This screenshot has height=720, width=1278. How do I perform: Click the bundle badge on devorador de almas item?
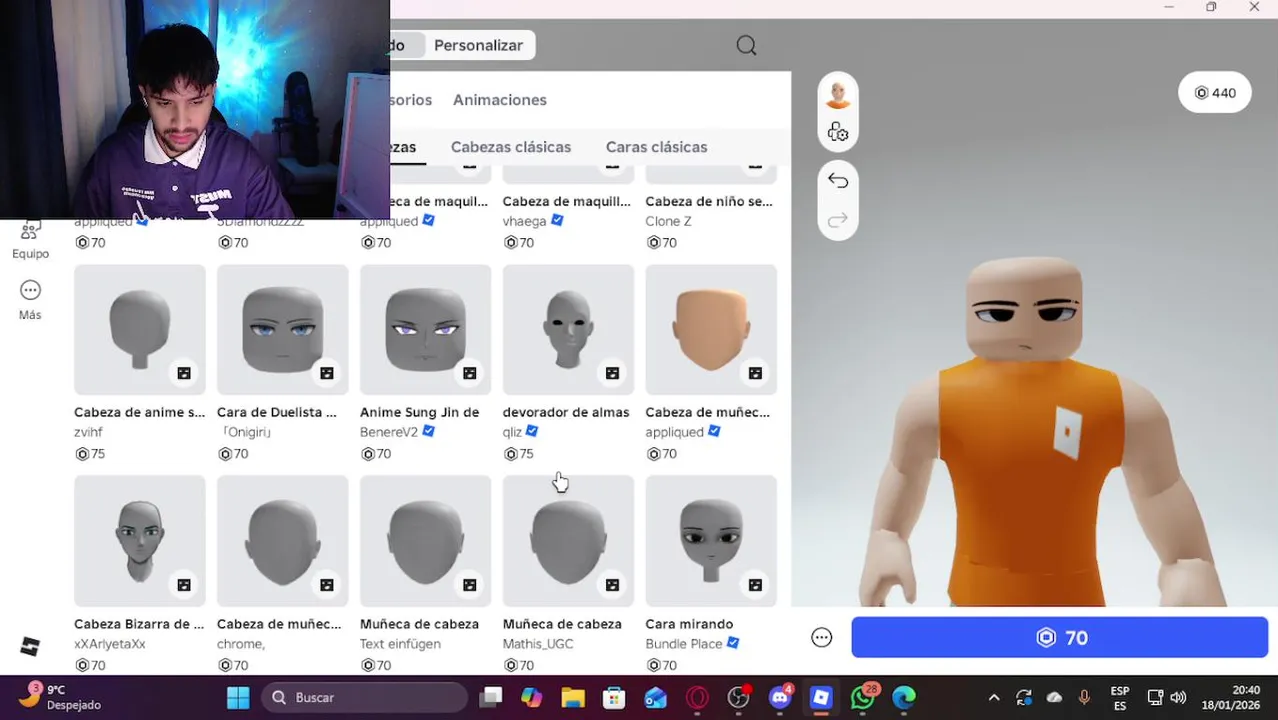[x=612, y=373]
